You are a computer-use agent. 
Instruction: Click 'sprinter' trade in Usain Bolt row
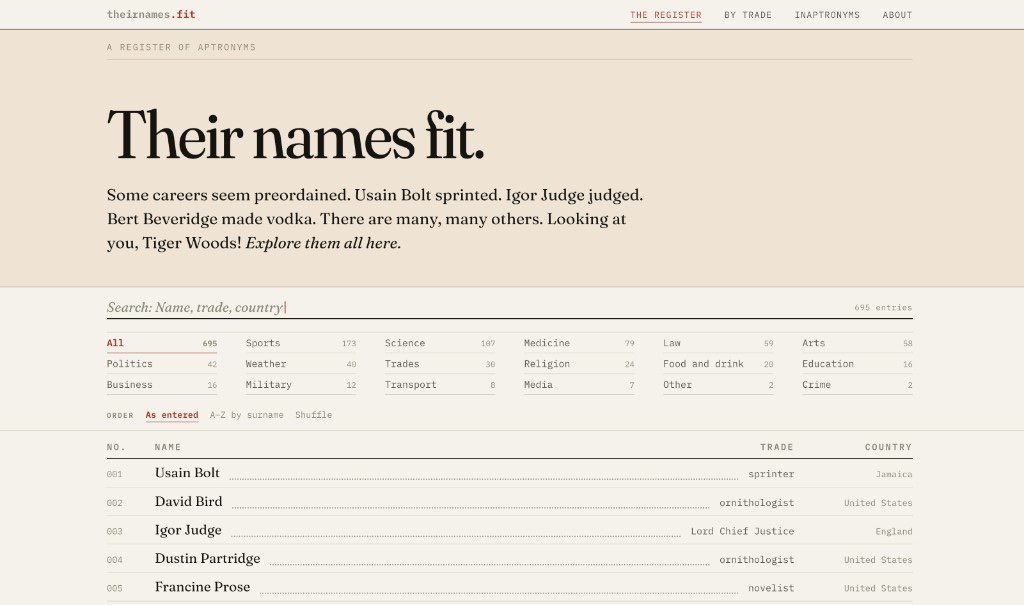pos(771,474)
